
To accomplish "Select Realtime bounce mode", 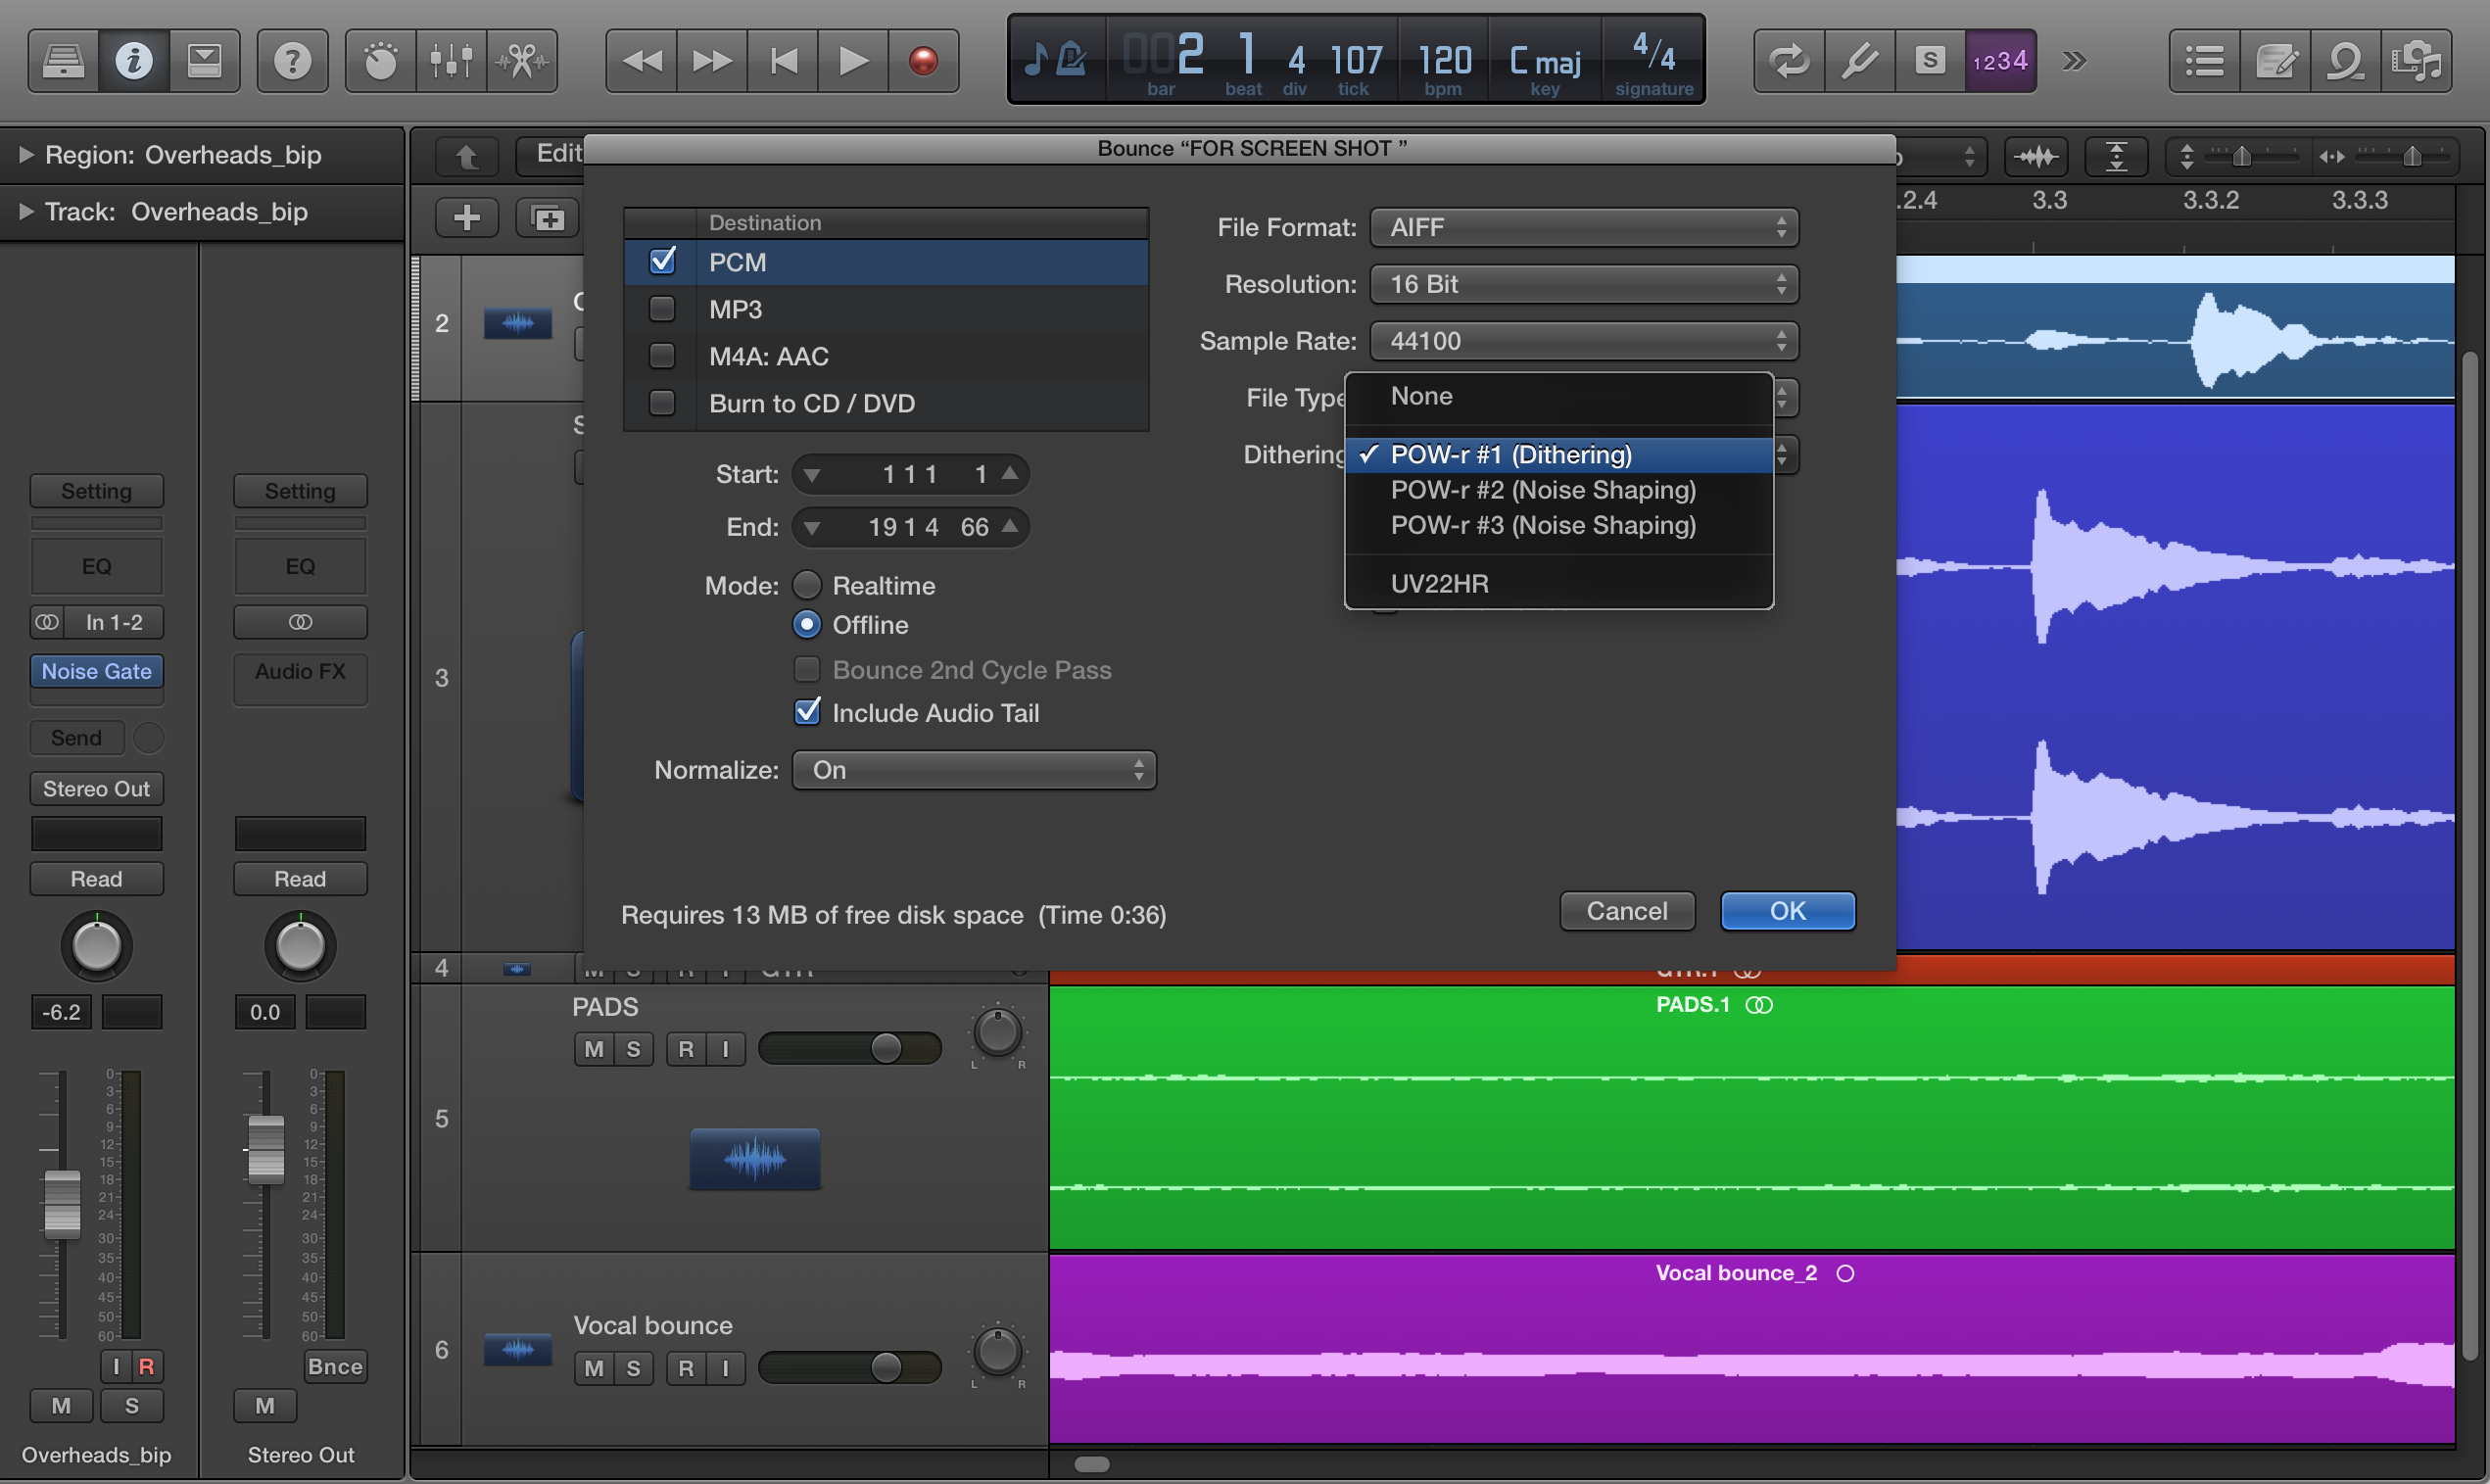I will click(x=807, y=585).
